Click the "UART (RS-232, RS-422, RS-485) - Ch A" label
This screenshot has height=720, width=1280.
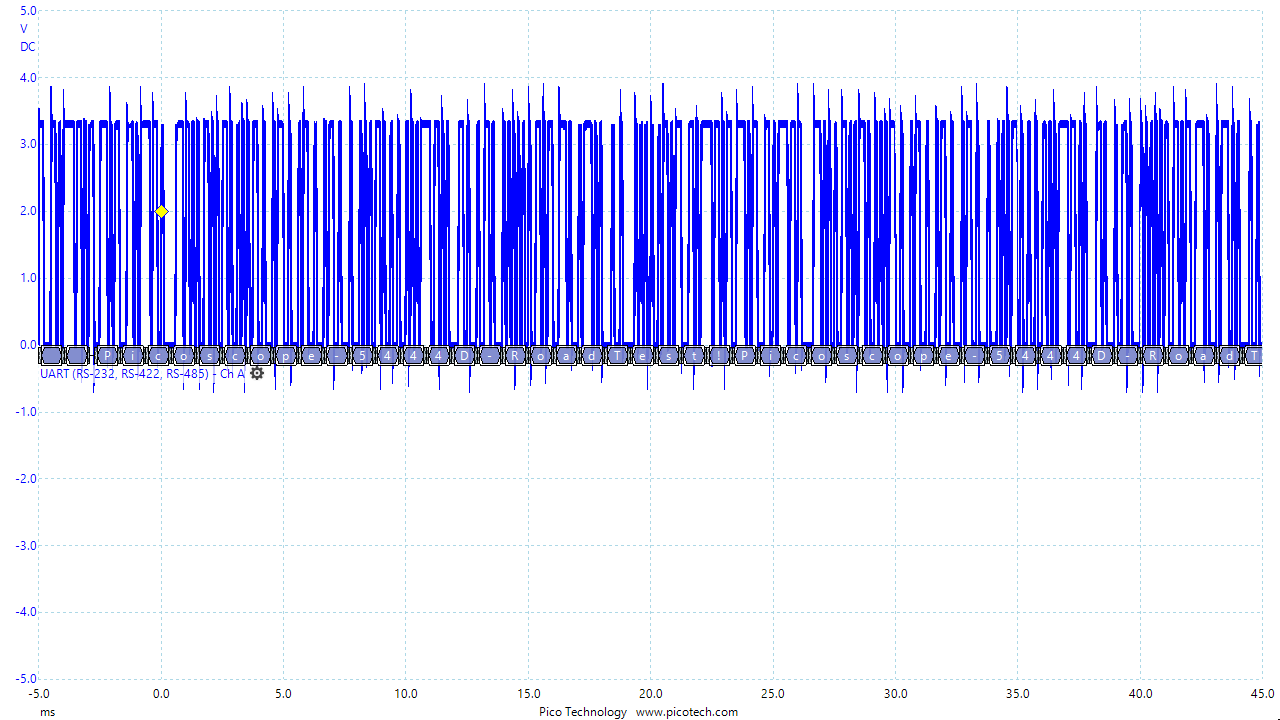tap(142, 373)
